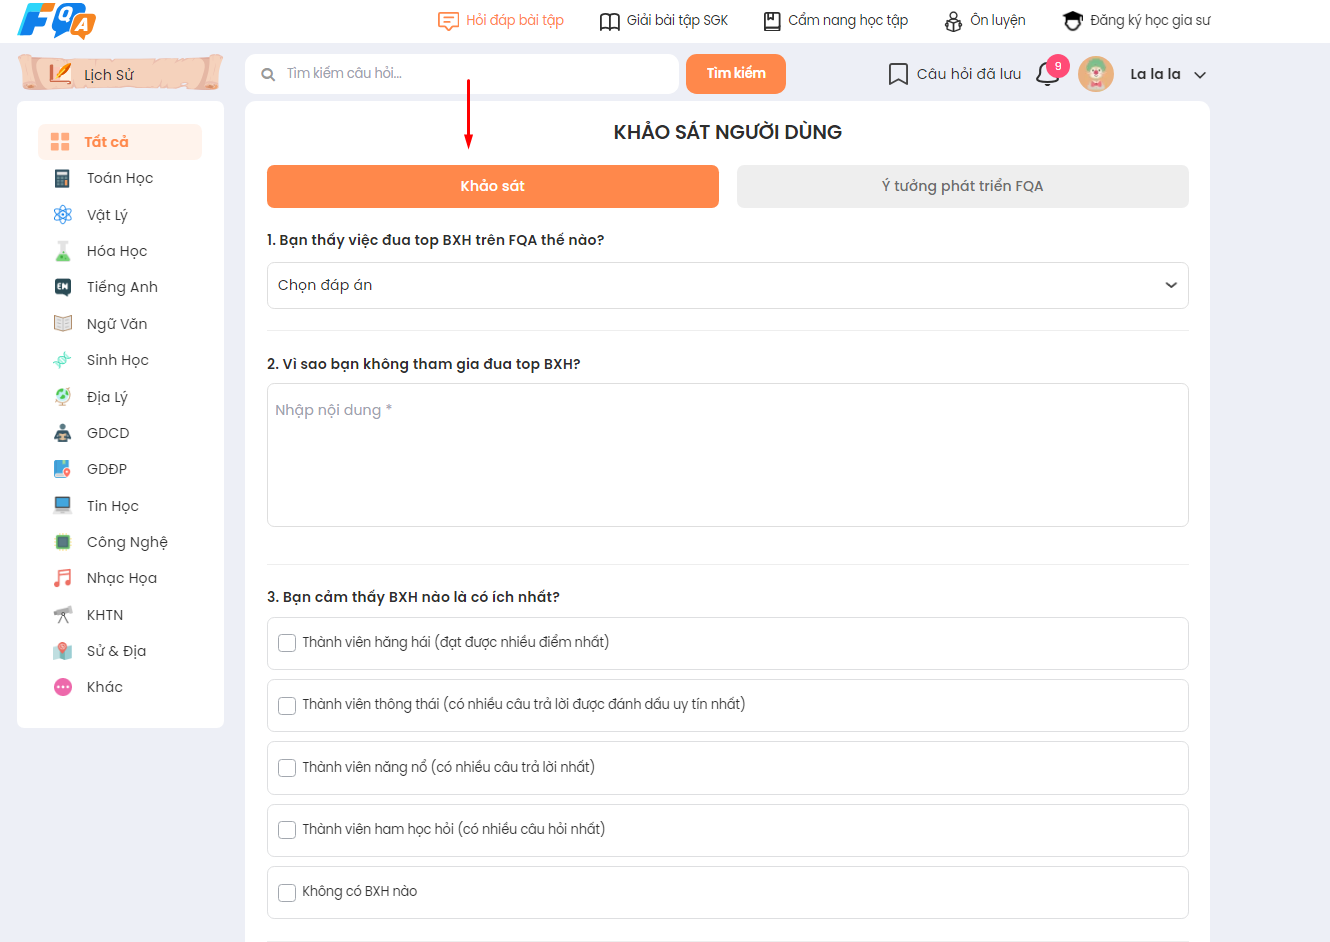Open 'Giải bài tập SGK' menu item
Viewport: 1330px width, 942px height.
[x=664, y=21]
